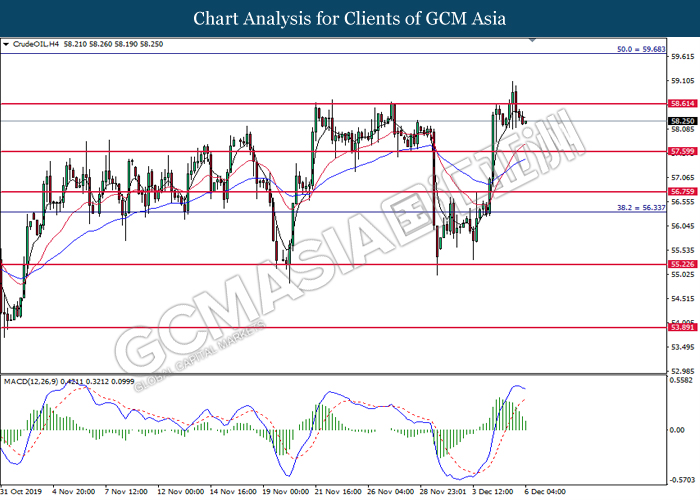Click the 52.985 price scale value

pos(683,371)
